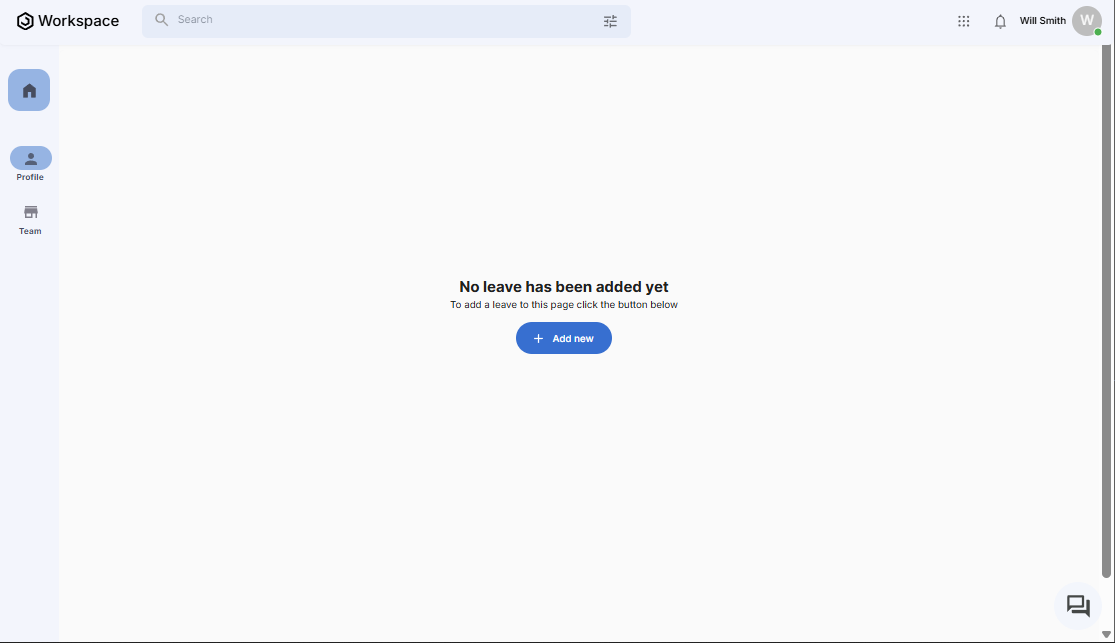Screen dimensions: 1115x643
Task: Click the Workspace hexagon logo icon
Action: click(25, 21)
